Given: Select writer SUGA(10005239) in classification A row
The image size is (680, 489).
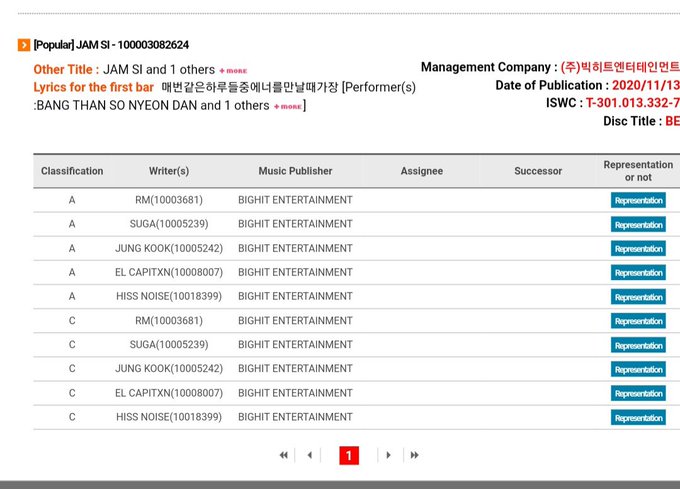Looking at the screenshot, I should [x=169, y=224].
